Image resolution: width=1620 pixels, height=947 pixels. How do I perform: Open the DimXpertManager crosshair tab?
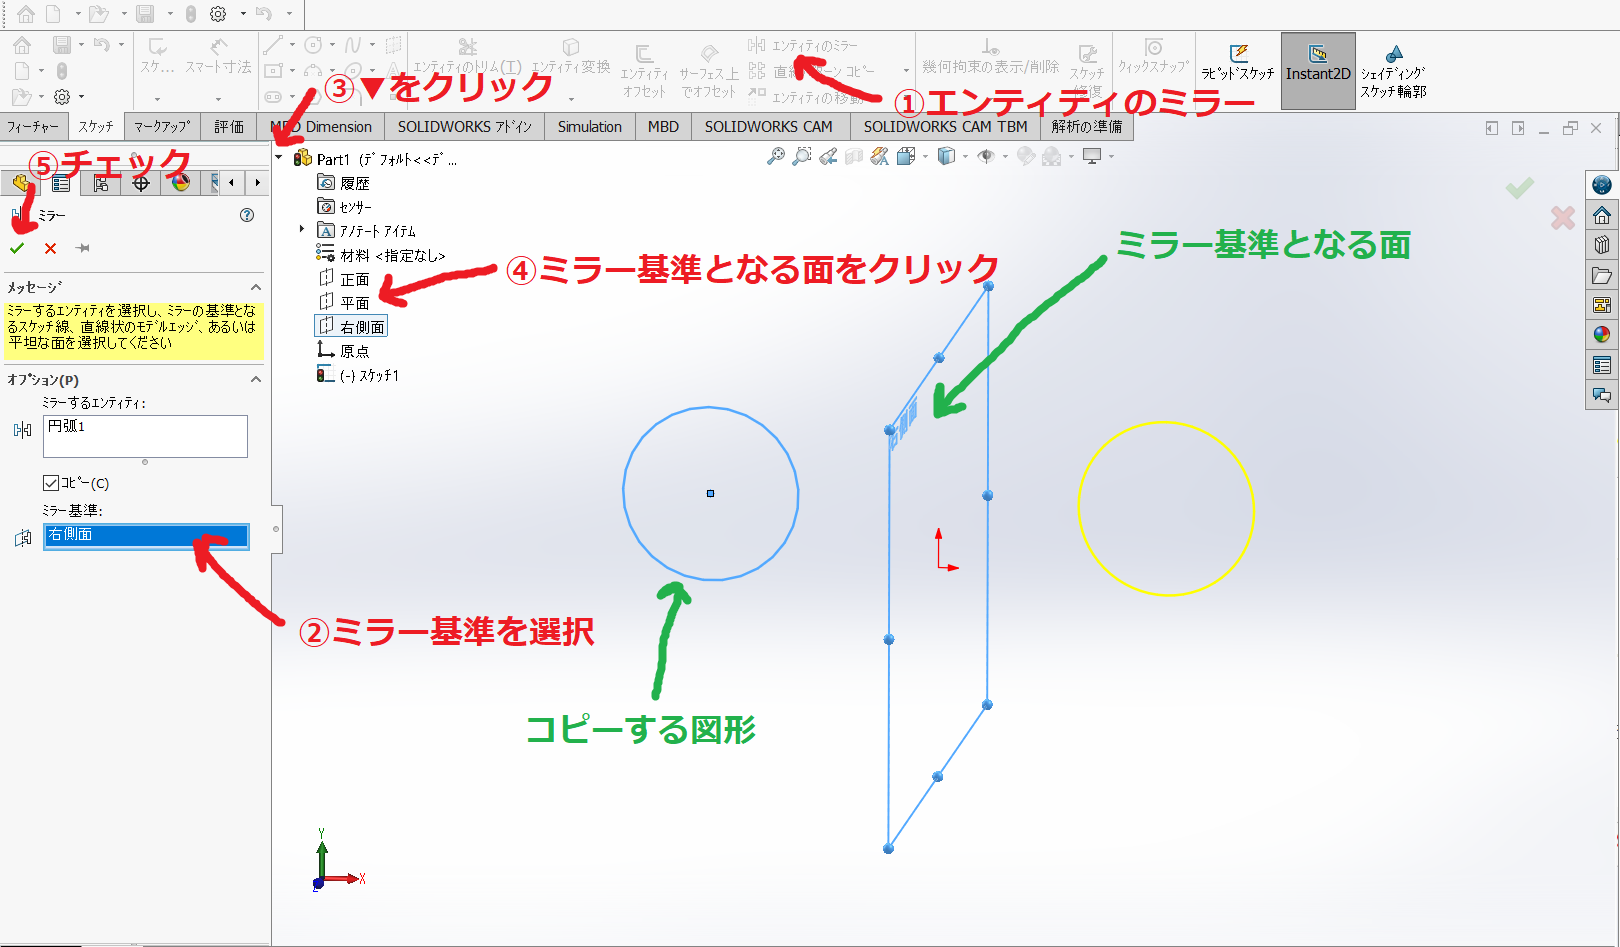click(141, 183)
